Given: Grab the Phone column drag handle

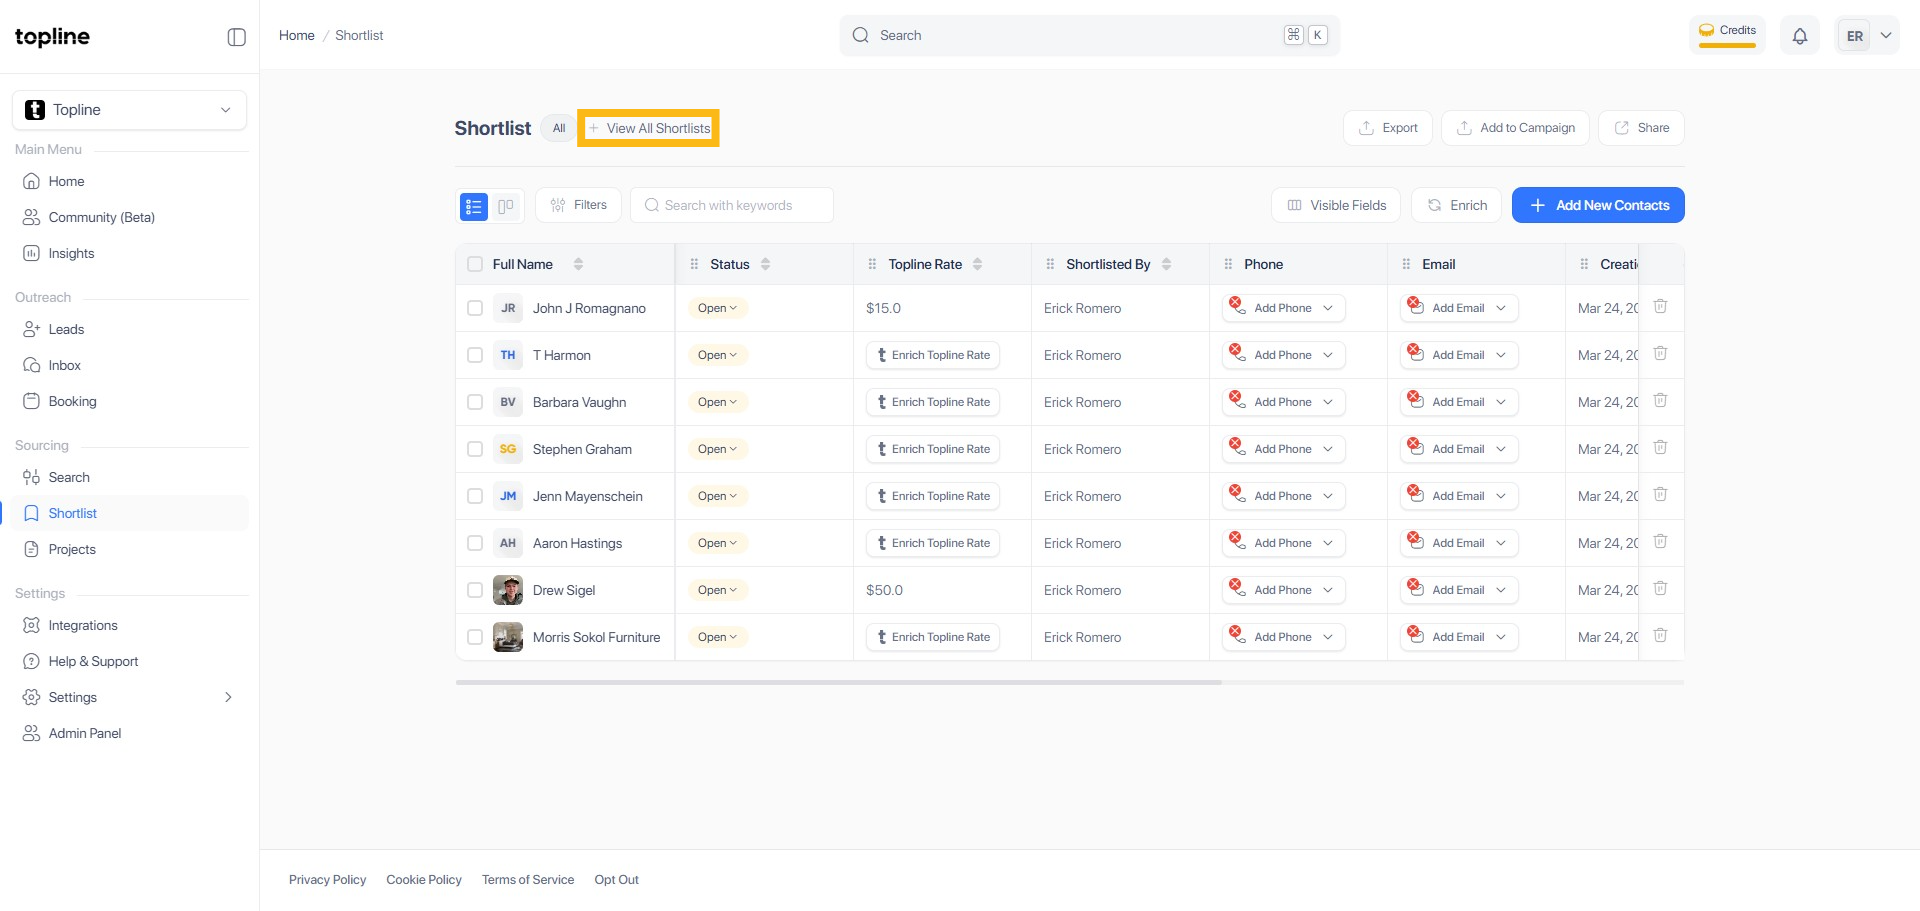Looking at the screenshot, I should [x=1228, y=264].
